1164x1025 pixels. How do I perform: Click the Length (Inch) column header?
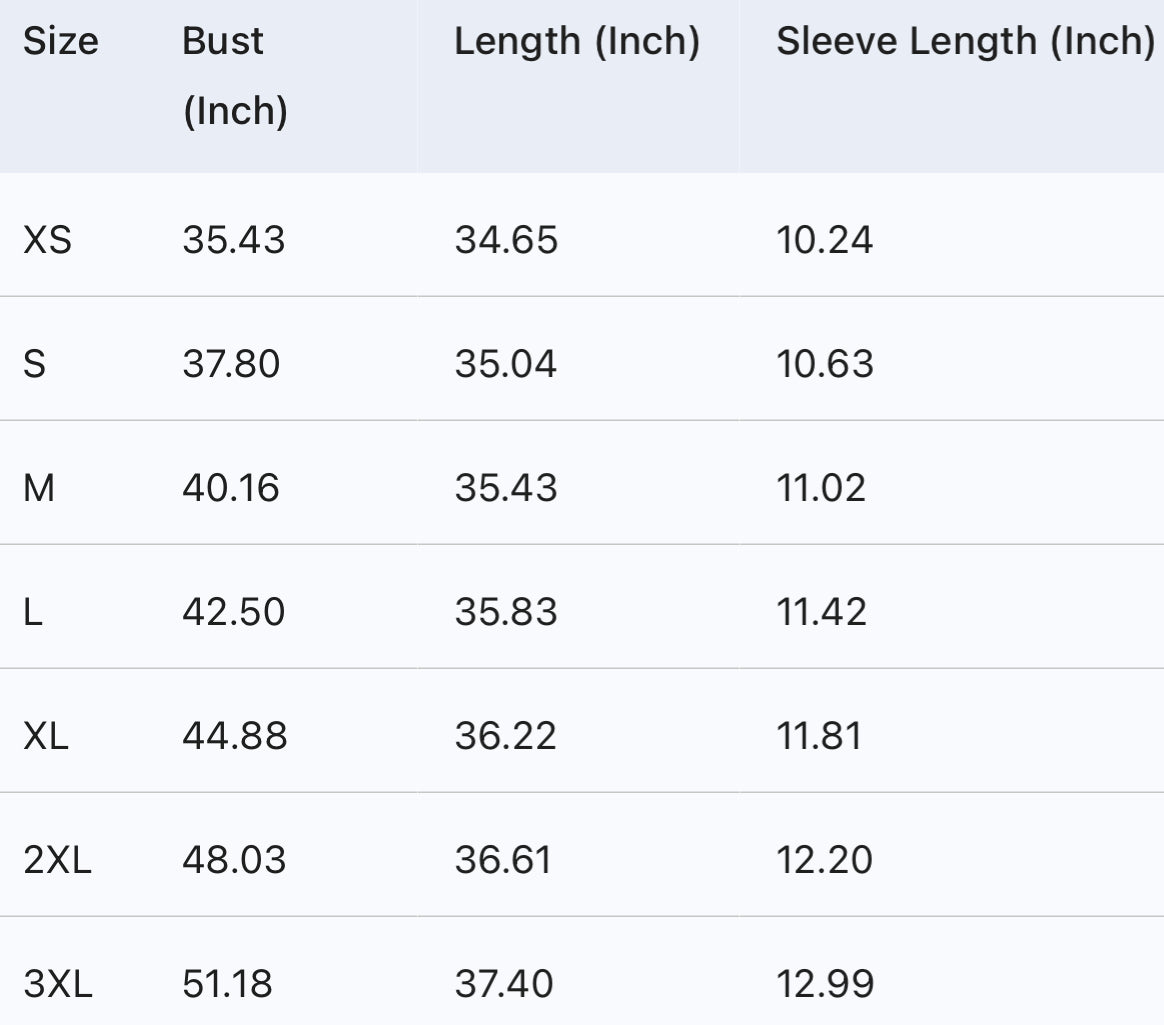click(576, 42)
